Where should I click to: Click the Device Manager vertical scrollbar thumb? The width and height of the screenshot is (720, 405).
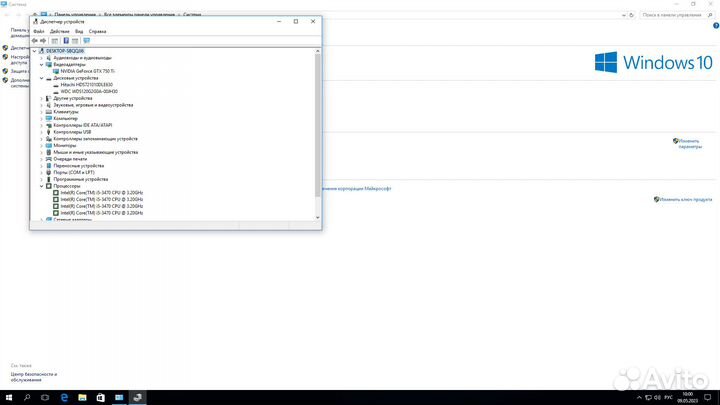click(317, 126)
